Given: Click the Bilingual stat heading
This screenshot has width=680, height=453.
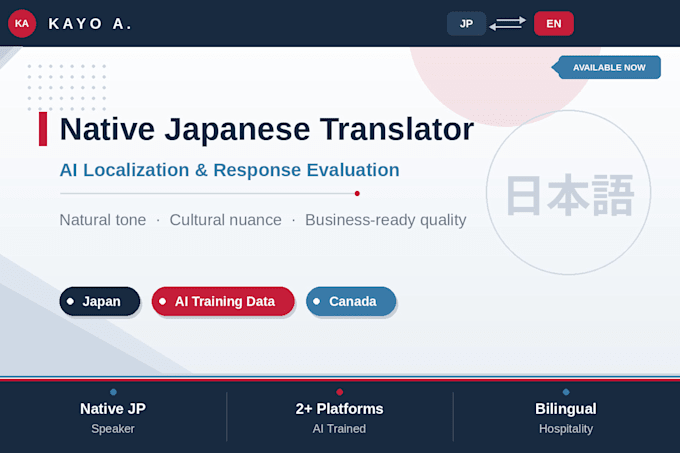Looking at the screenshot, I should pyautogui.click(x=566, y=409).
